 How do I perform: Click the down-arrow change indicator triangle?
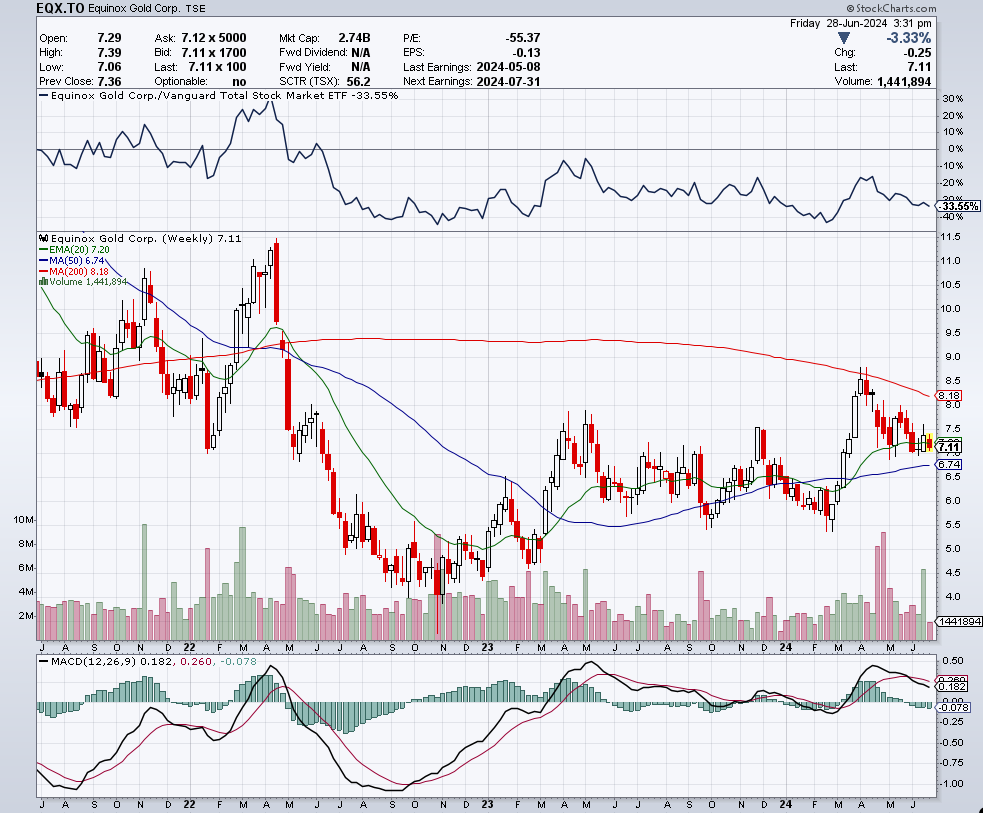844,38
